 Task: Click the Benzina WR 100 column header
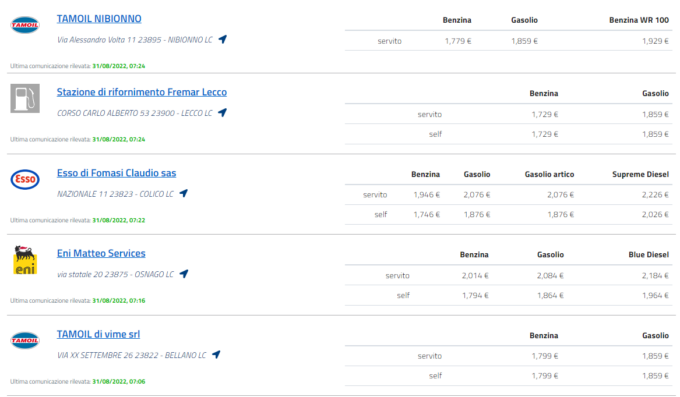[639, 20]
